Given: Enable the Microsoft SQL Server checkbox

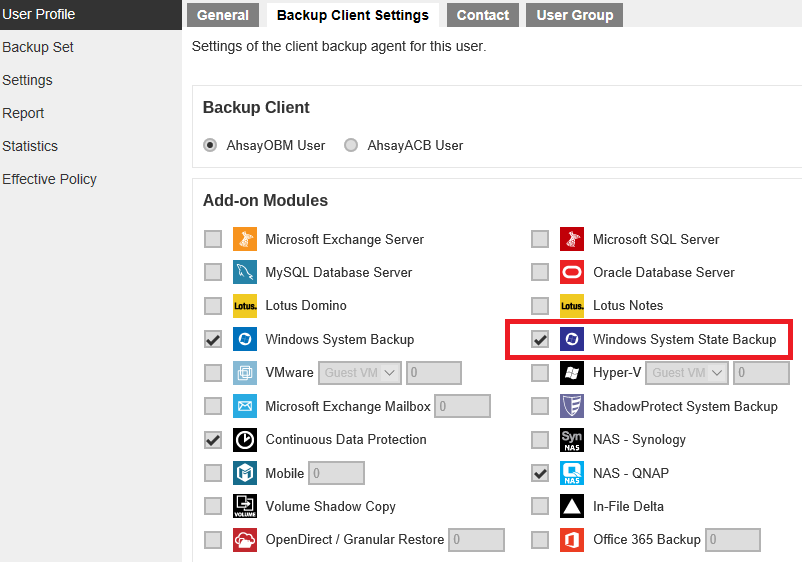Looking at the screenshot, I should pyautogui.click(x=540, y=239).
